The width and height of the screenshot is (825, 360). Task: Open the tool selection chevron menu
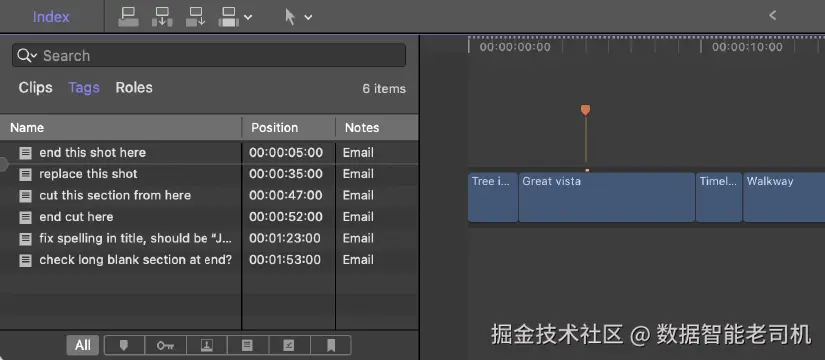(308, 17)
